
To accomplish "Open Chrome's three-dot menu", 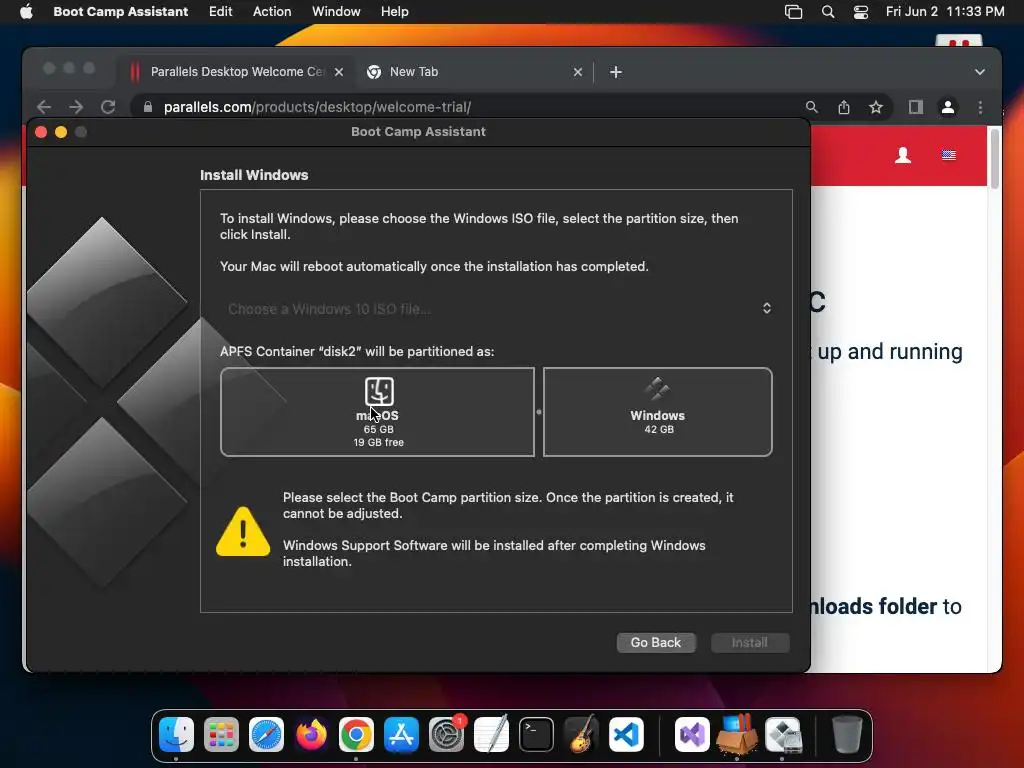I will click(980, 106).
